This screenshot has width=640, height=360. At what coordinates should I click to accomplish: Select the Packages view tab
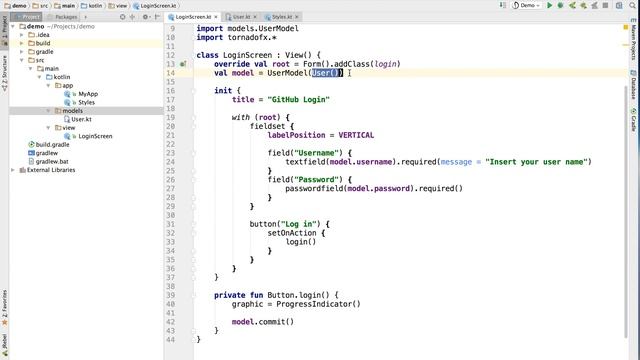pos(62,17)
